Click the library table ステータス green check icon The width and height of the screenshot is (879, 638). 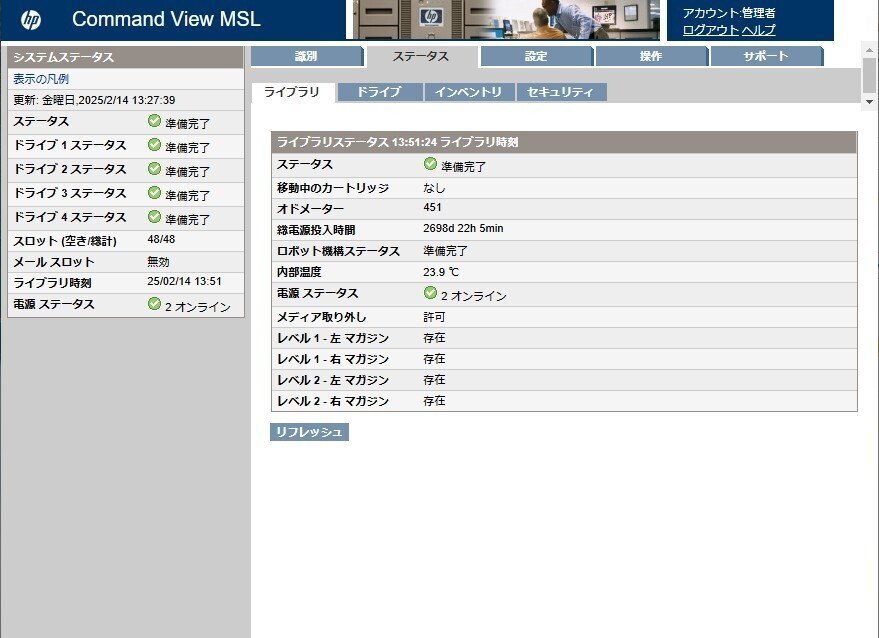coord(430,164)
